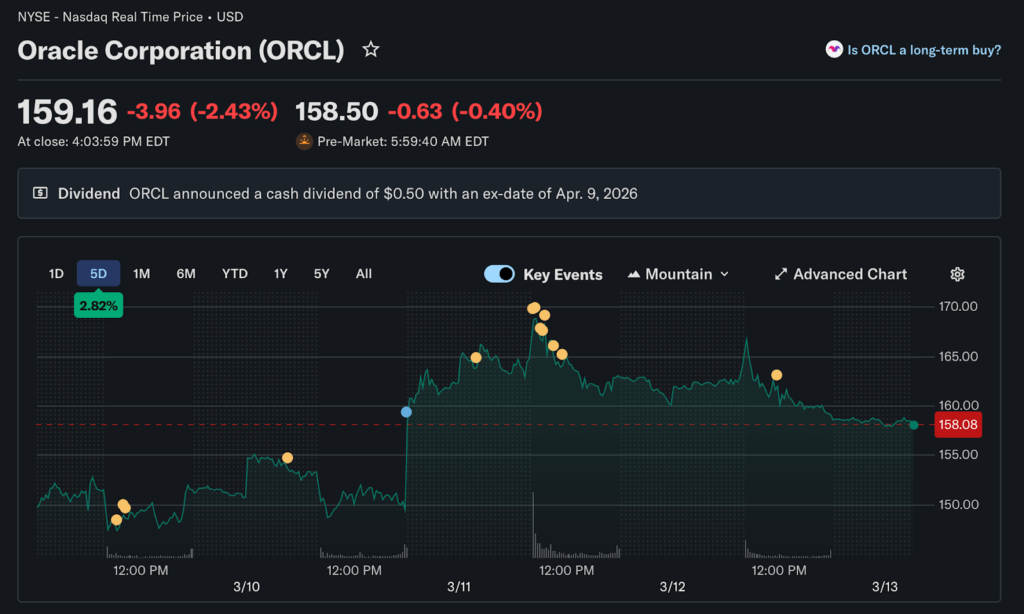Select the 5D time range
The height and width of the screenshot is (614, 1024).
[98, 273]
